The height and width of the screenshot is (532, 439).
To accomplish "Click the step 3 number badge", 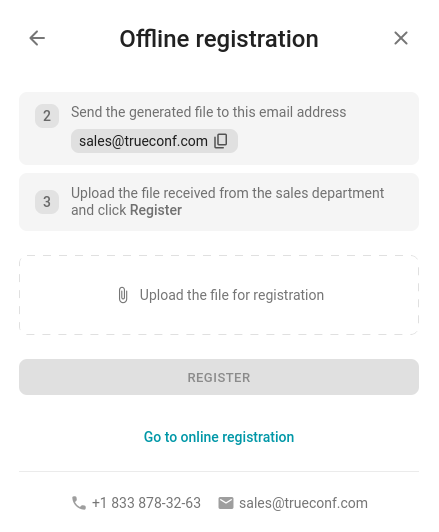I will (x=47, y=202).
